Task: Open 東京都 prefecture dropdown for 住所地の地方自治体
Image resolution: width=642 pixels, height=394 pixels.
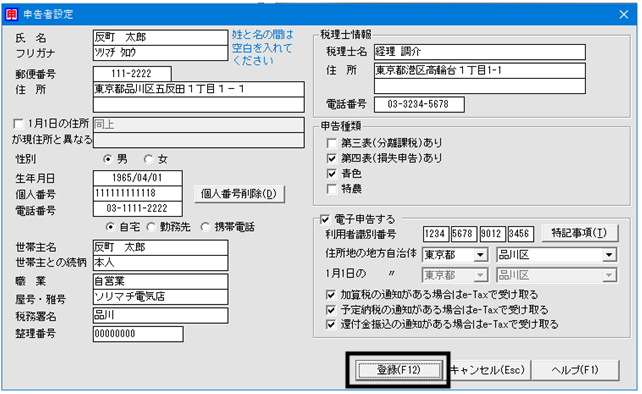Action: click(x=481, y=255)
